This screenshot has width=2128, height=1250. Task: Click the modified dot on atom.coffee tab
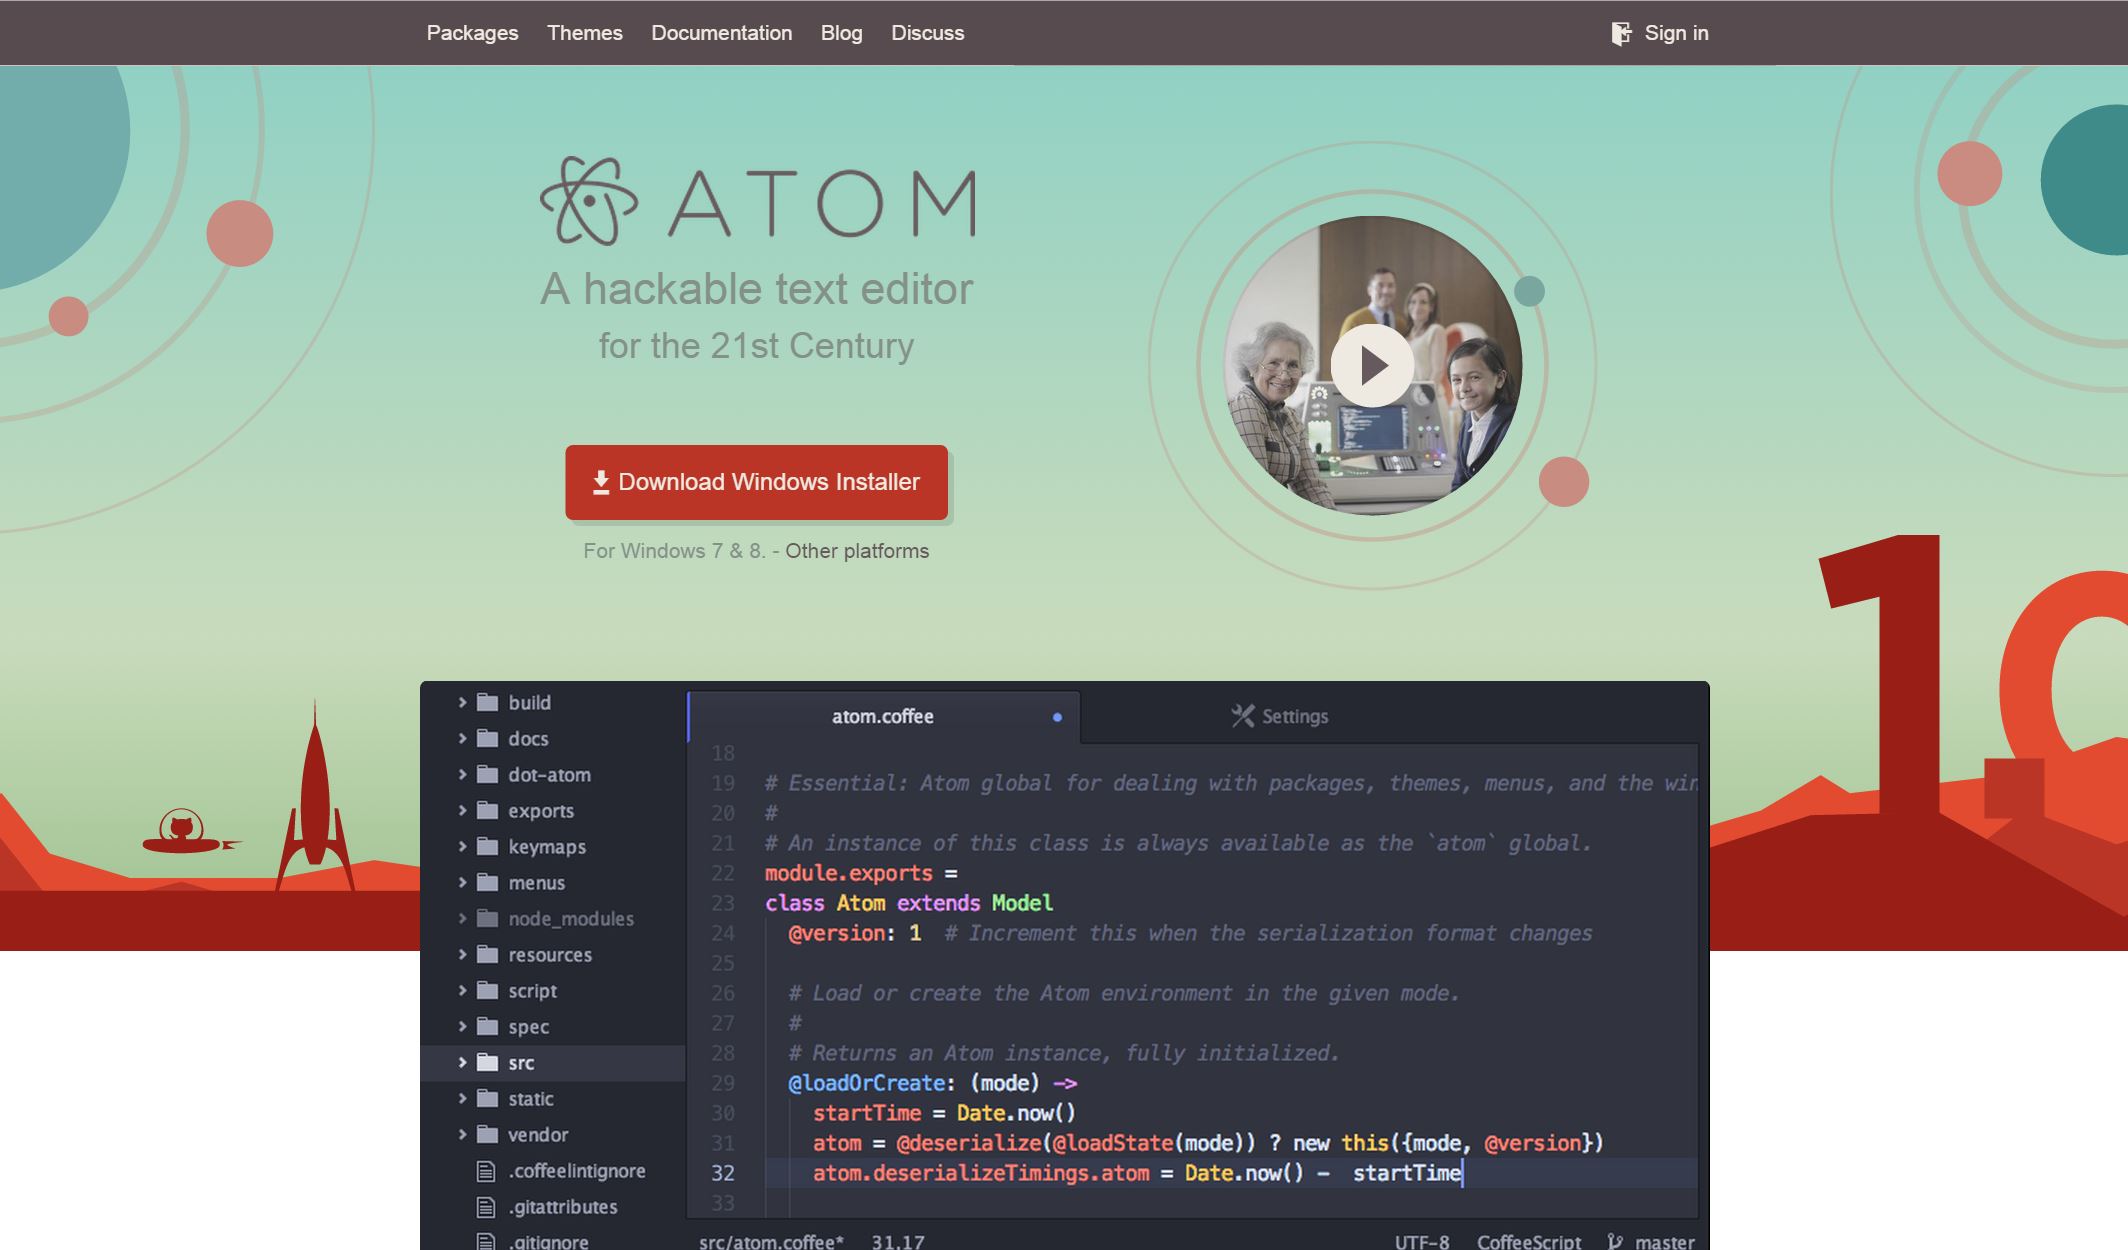click(x=1057, y=717)
